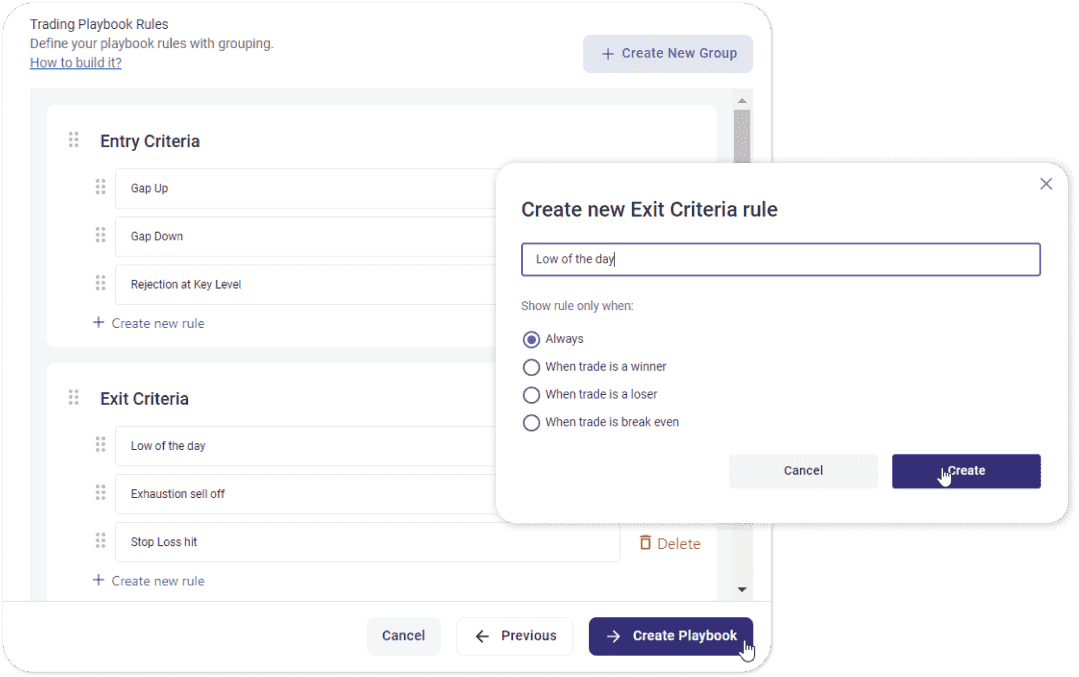Pick When trade is break even

coord(532,423)
